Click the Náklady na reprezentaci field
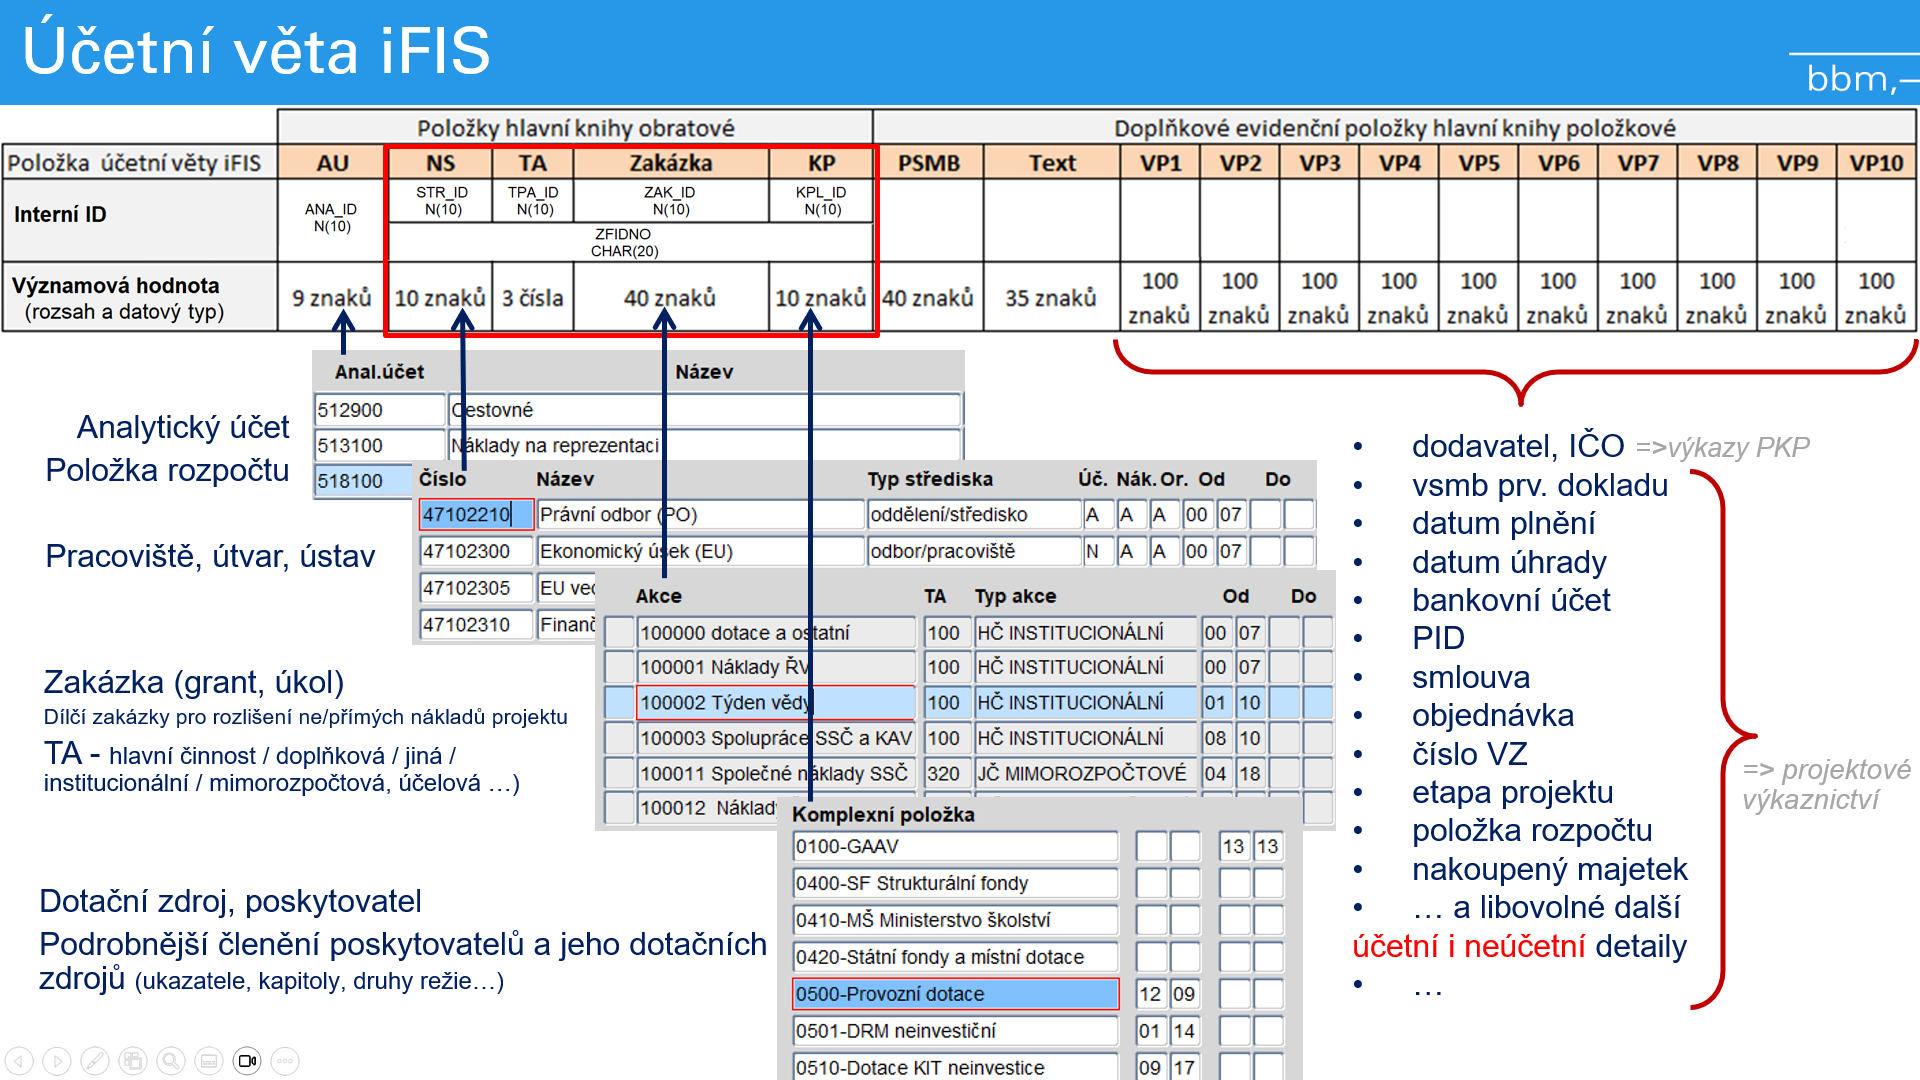Screen dimensions: 1920x1080 (x=705, y=445)
